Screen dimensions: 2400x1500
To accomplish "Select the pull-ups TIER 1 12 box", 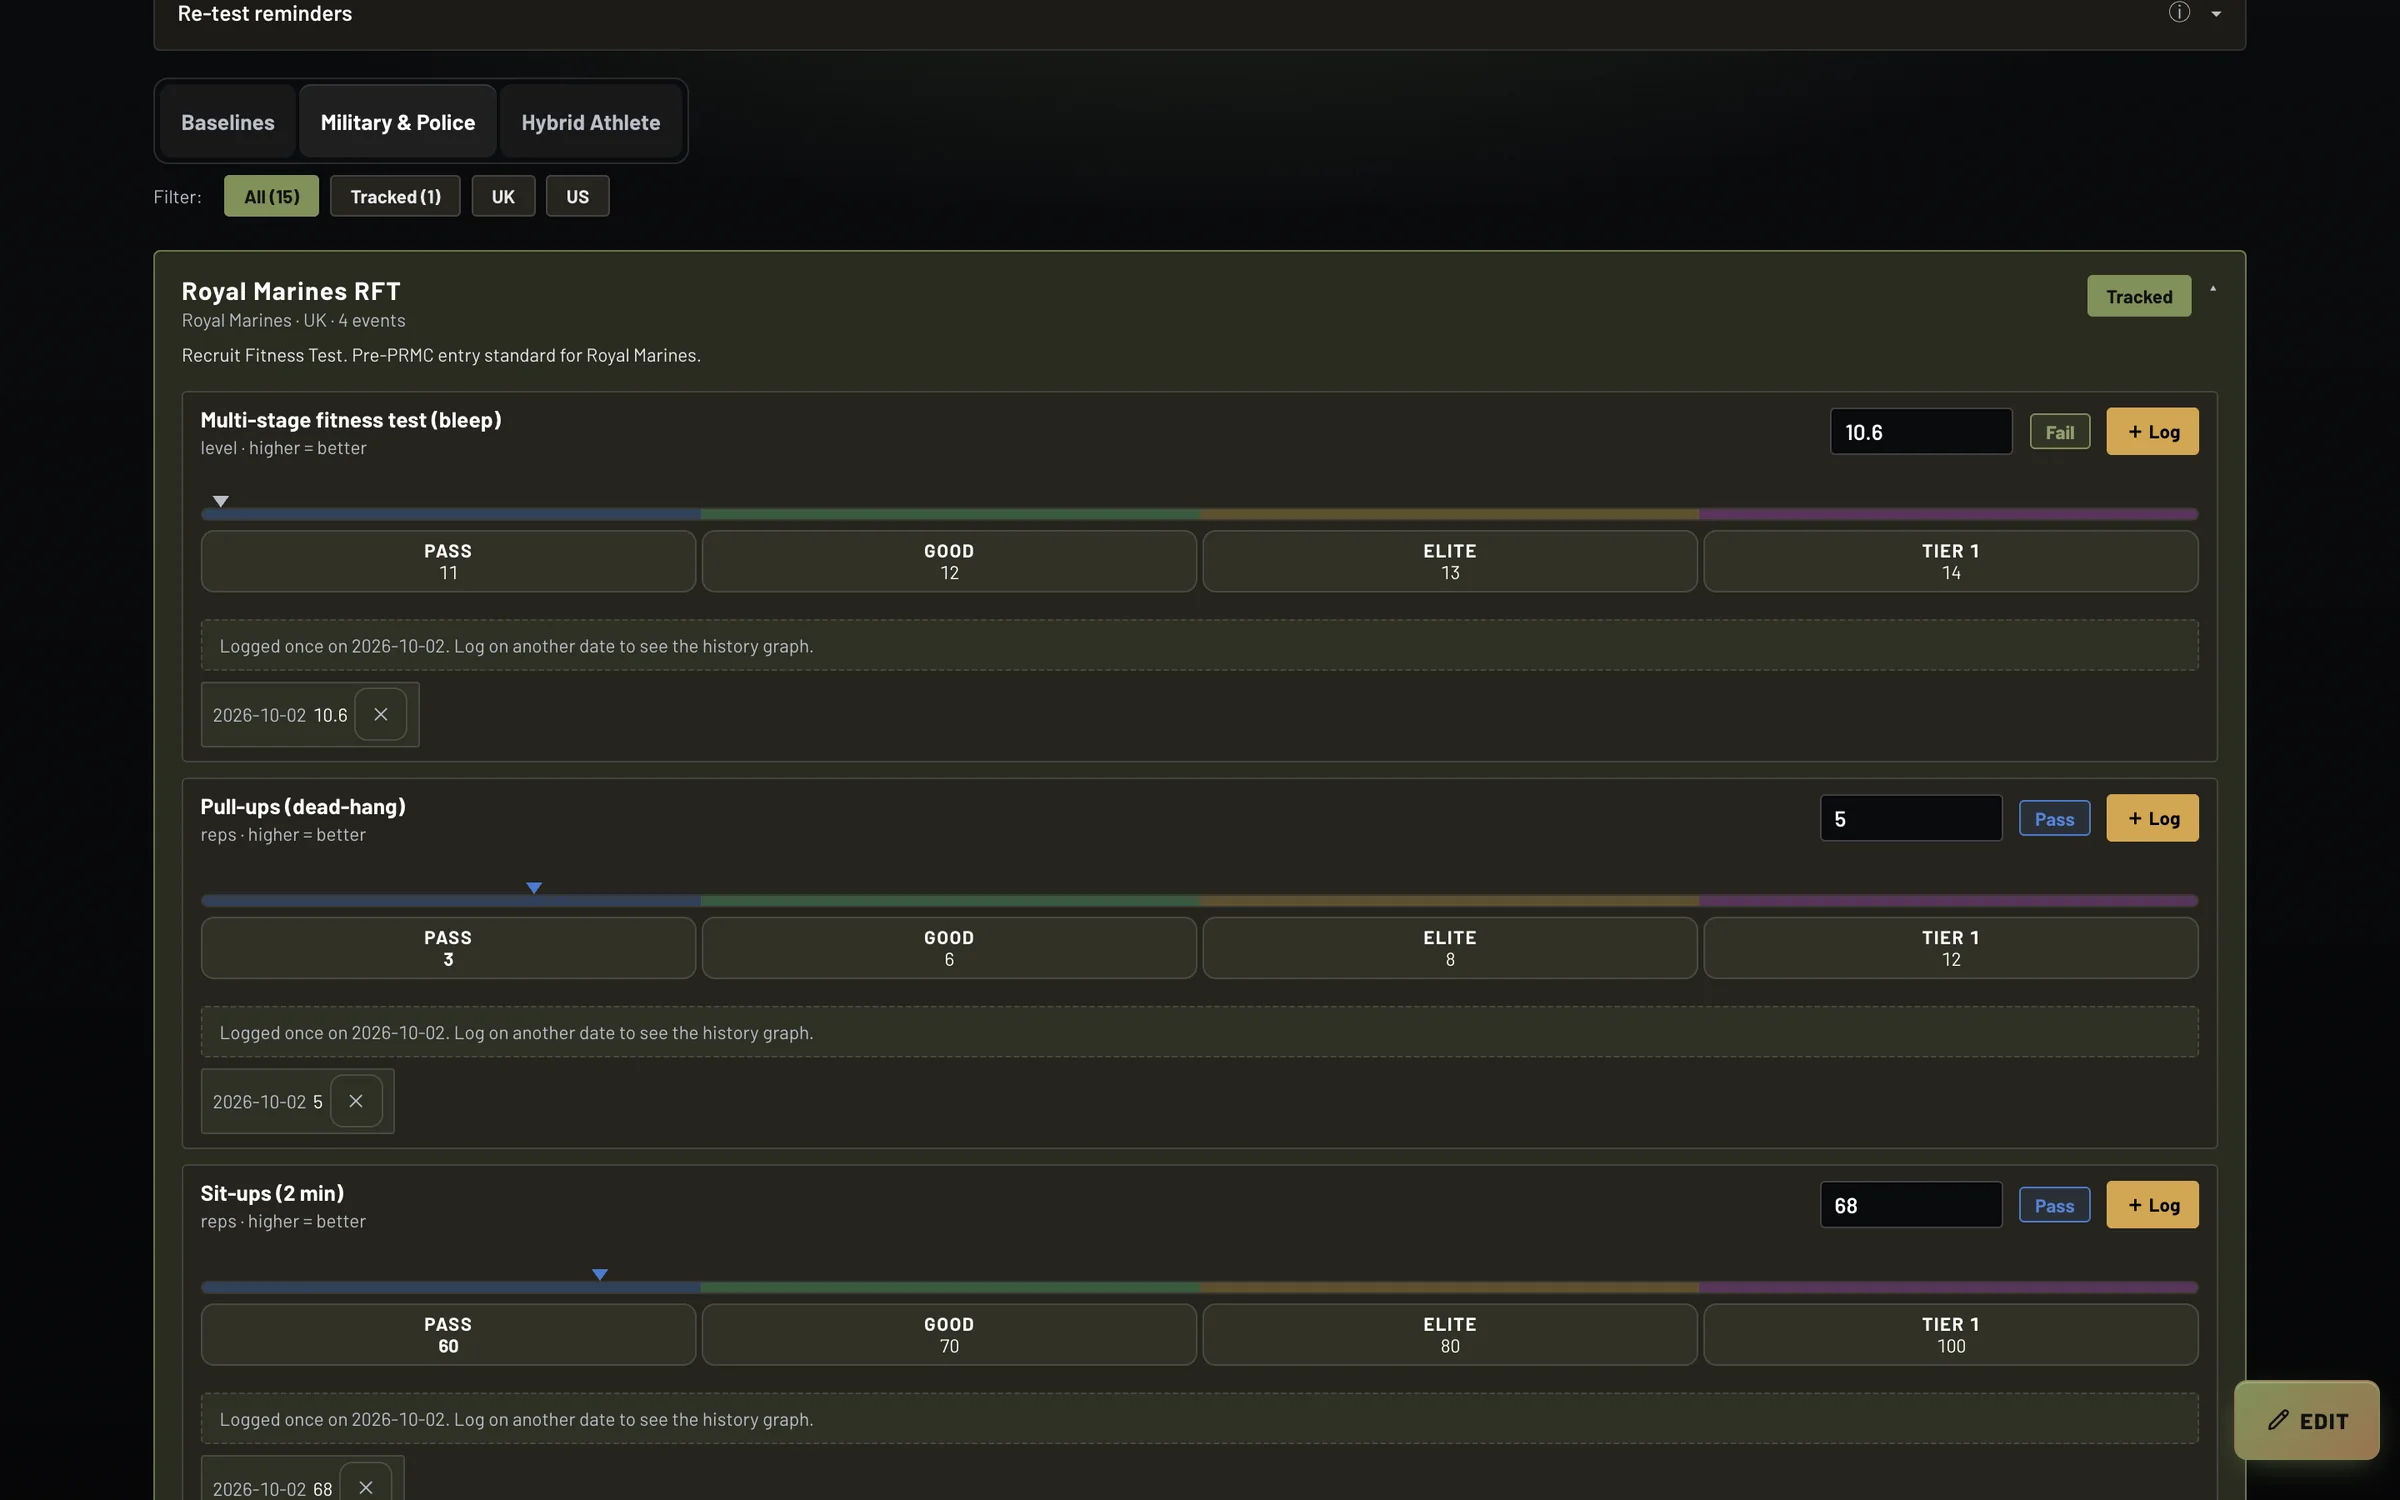I will (x=1951, y=948).
